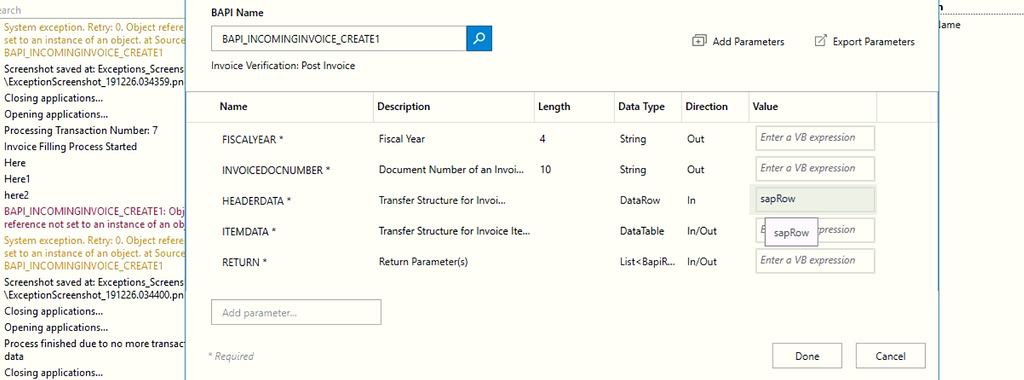
Task: Cancel the BAPI parameters dialog
Action: click(x=891, y=356)
